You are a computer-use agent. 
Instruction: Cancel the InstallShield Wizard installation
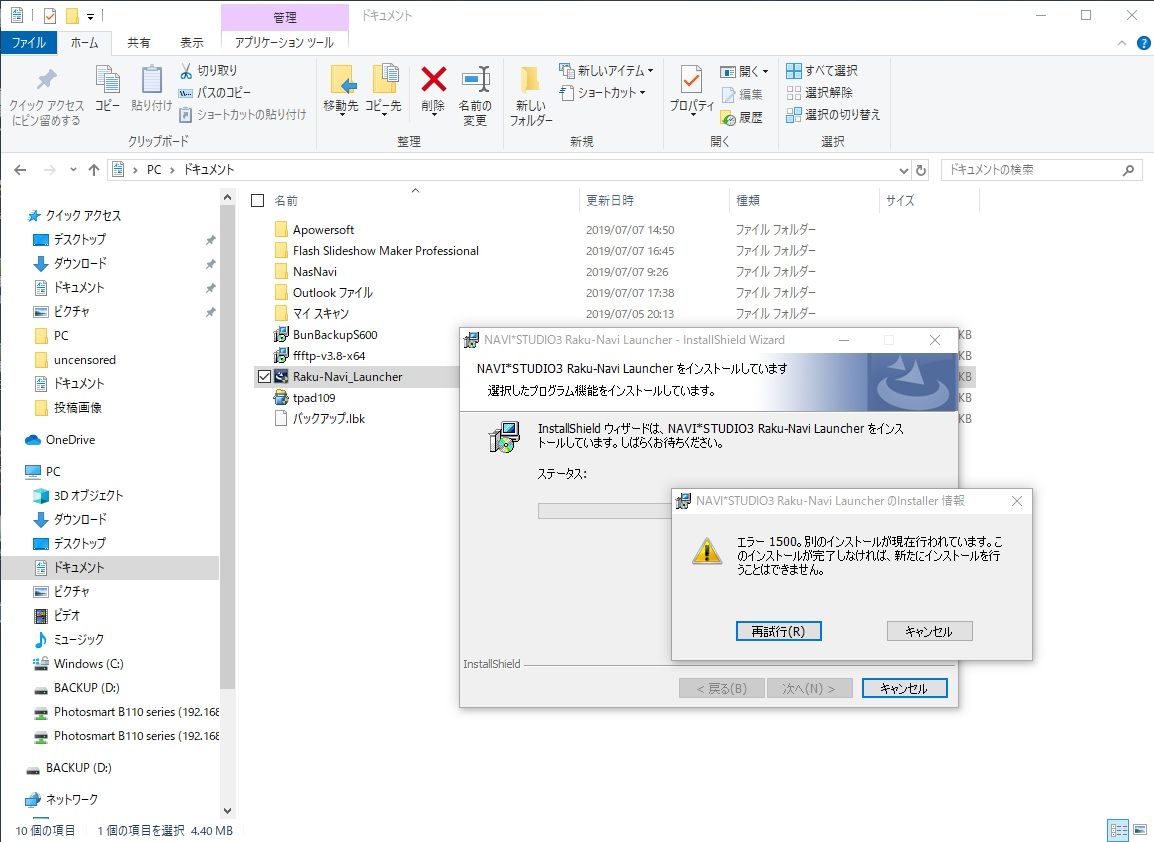pyautogui.click(x=905, y=688)
